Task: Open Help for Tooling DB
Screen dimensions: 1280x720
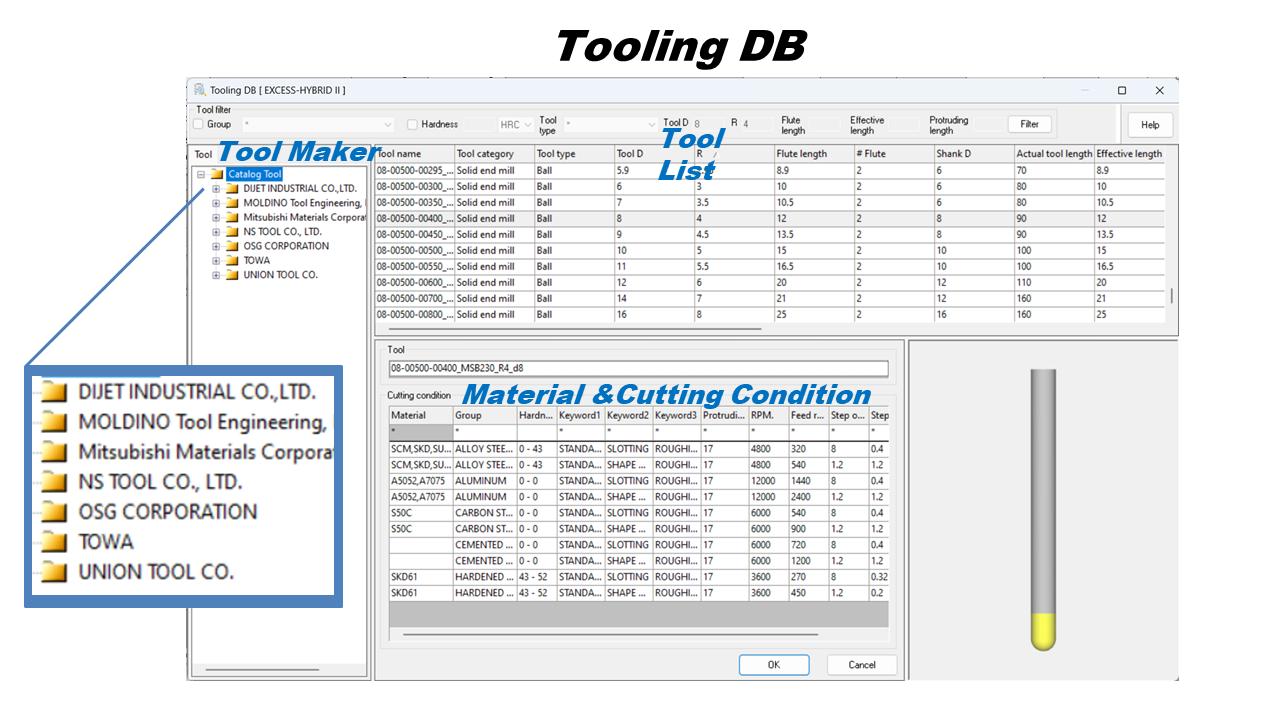Action: pos(1150,125)
